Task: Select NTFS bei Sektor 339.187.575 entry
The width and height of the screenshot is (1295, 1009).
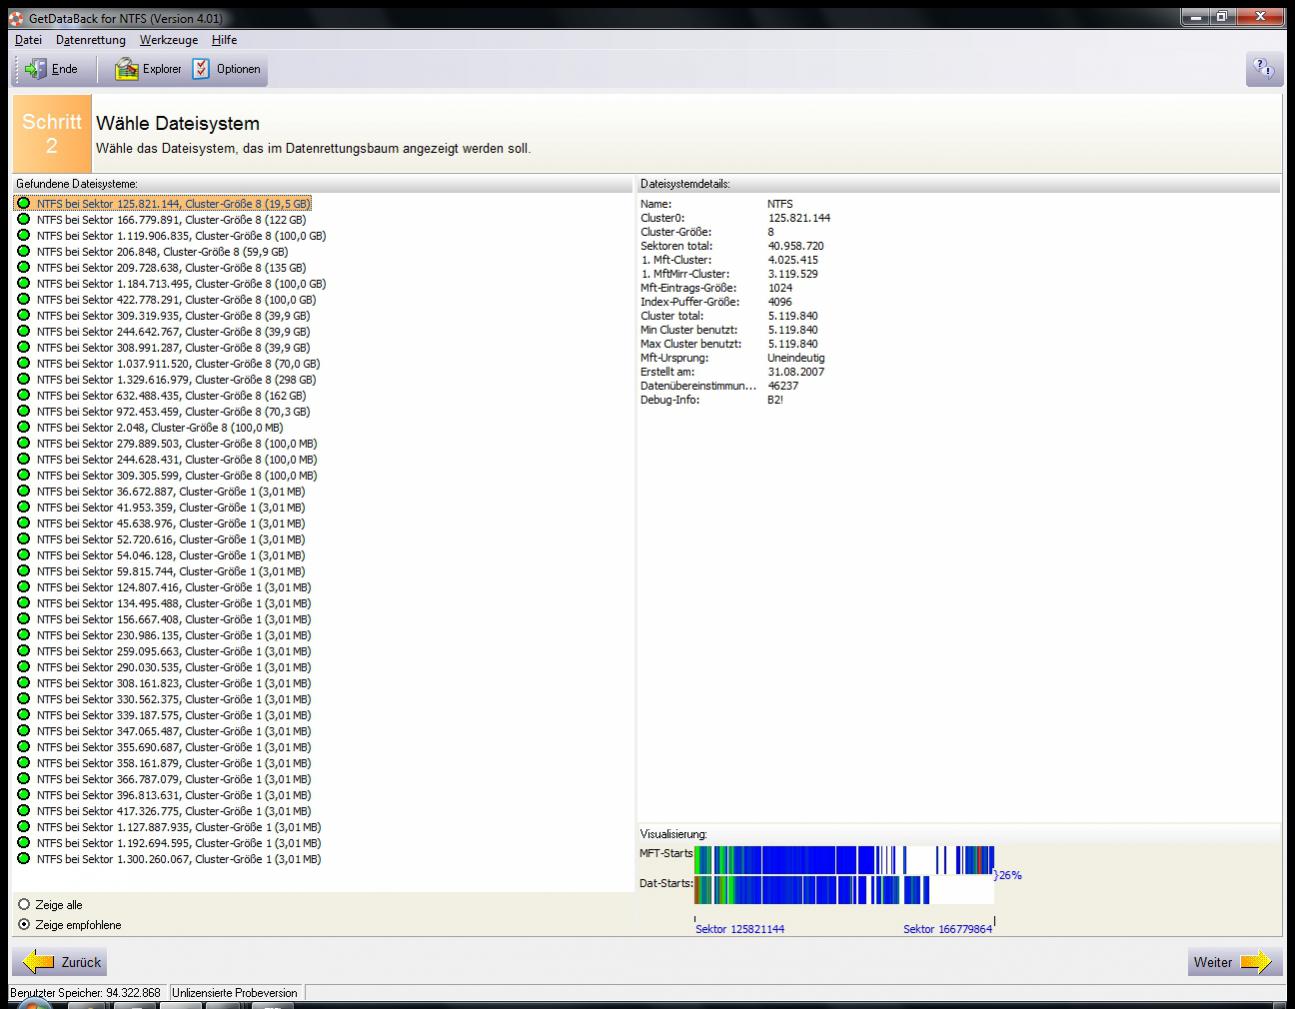Action: [x=164, y=716]
